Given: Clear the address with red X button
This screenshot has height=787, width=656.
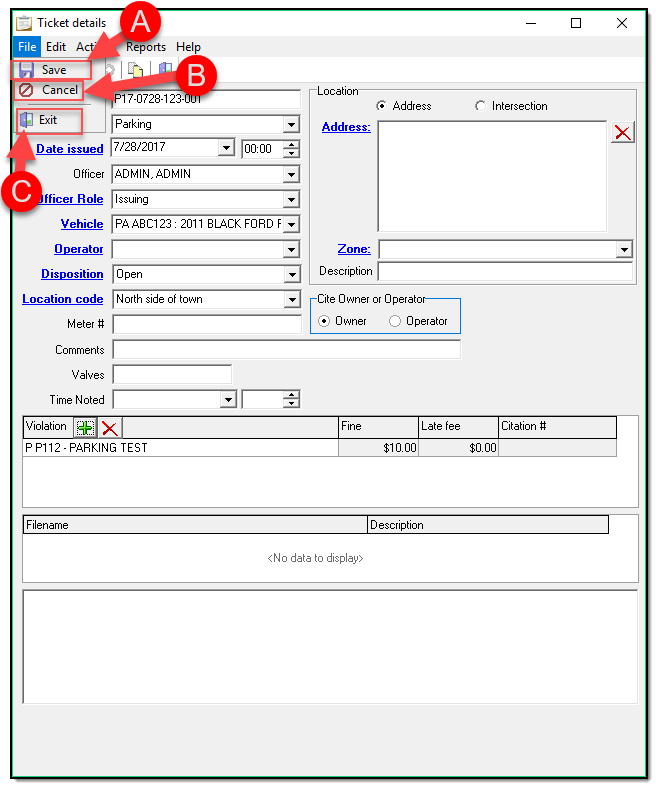Looking at the screenshot, I should 622,132.
